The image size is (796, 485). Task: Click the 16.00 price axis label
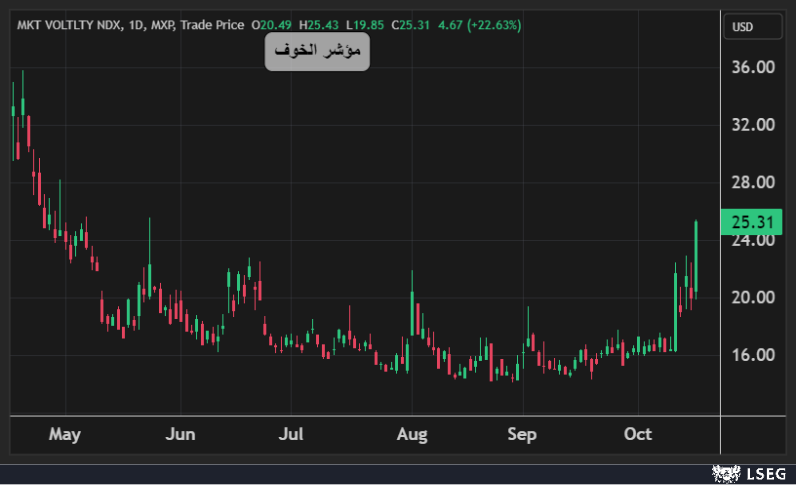(753, 355)
